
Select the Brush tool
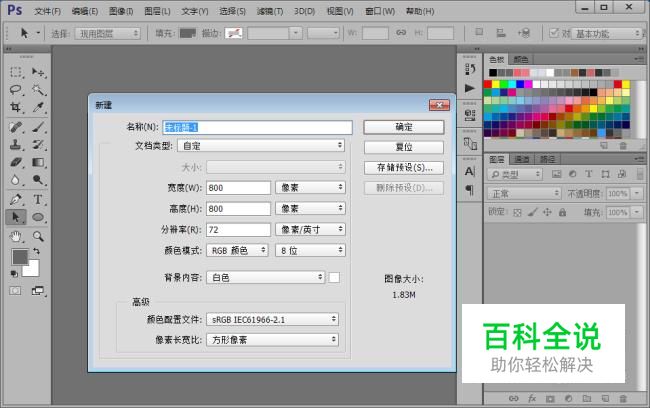click(38, 127)
